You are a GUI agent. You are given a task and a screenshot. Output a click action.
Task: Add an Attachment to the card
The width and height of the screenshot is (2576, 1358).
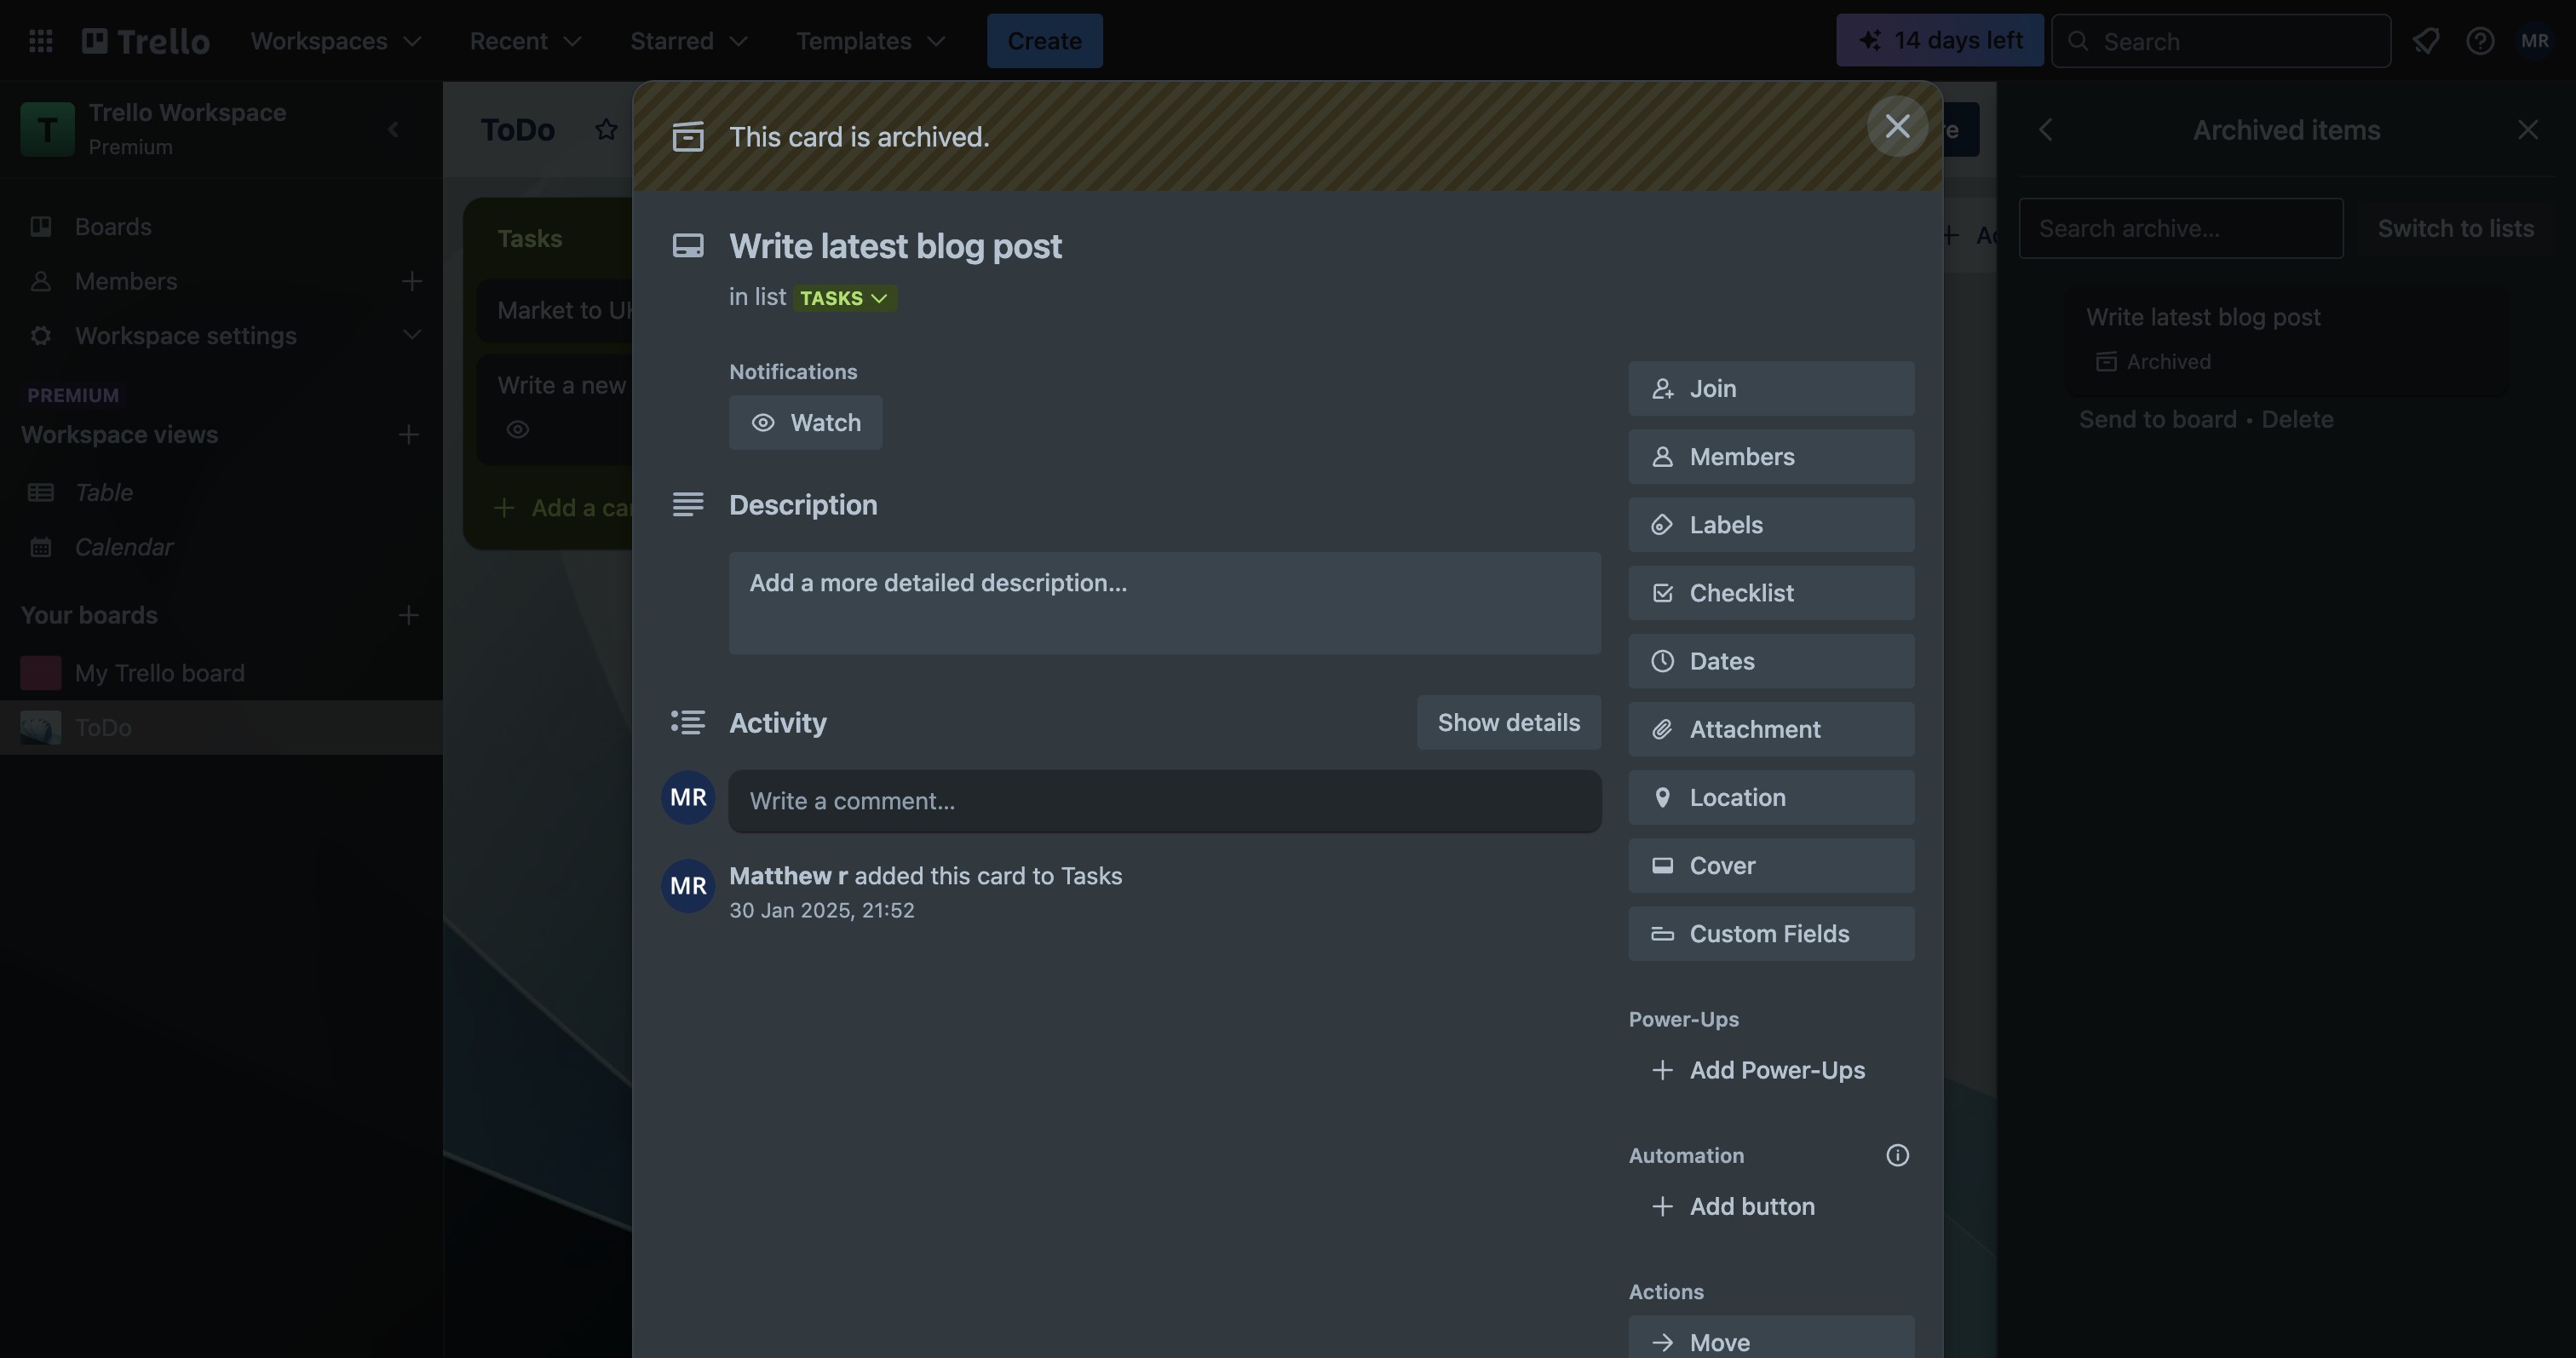click(x=1771, y=729)
